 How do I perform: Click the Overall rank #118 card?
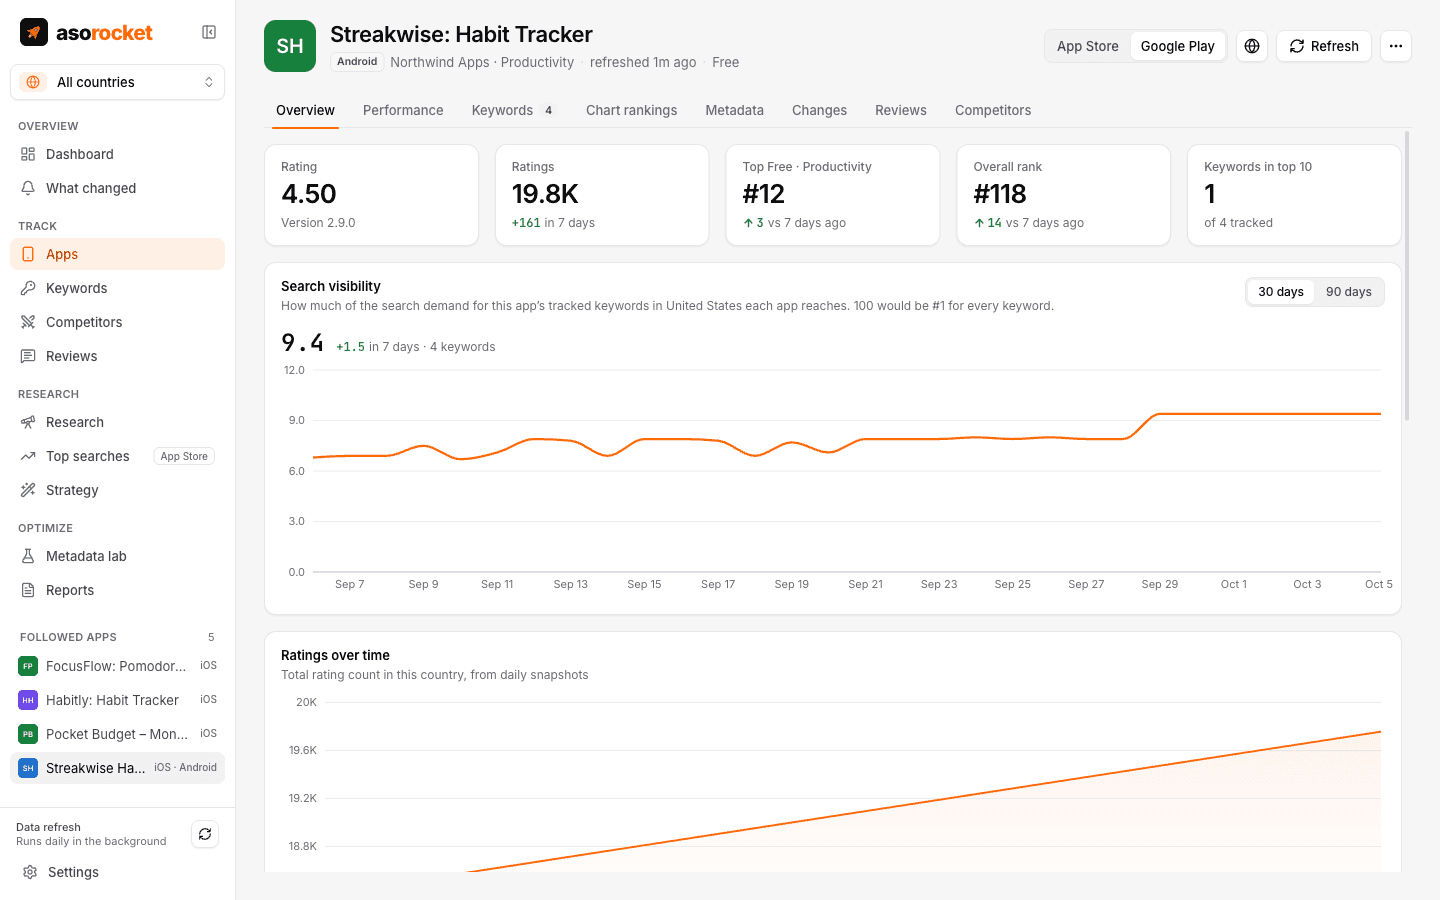(1063, 195)
